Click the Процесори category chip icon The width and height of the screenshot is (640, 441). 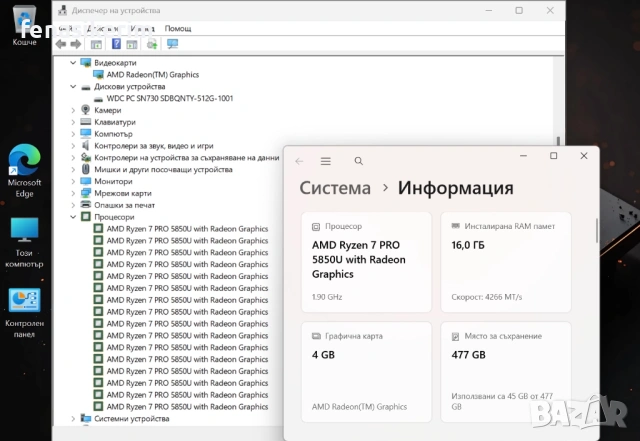pyautogui.click(x=86, y=216)
